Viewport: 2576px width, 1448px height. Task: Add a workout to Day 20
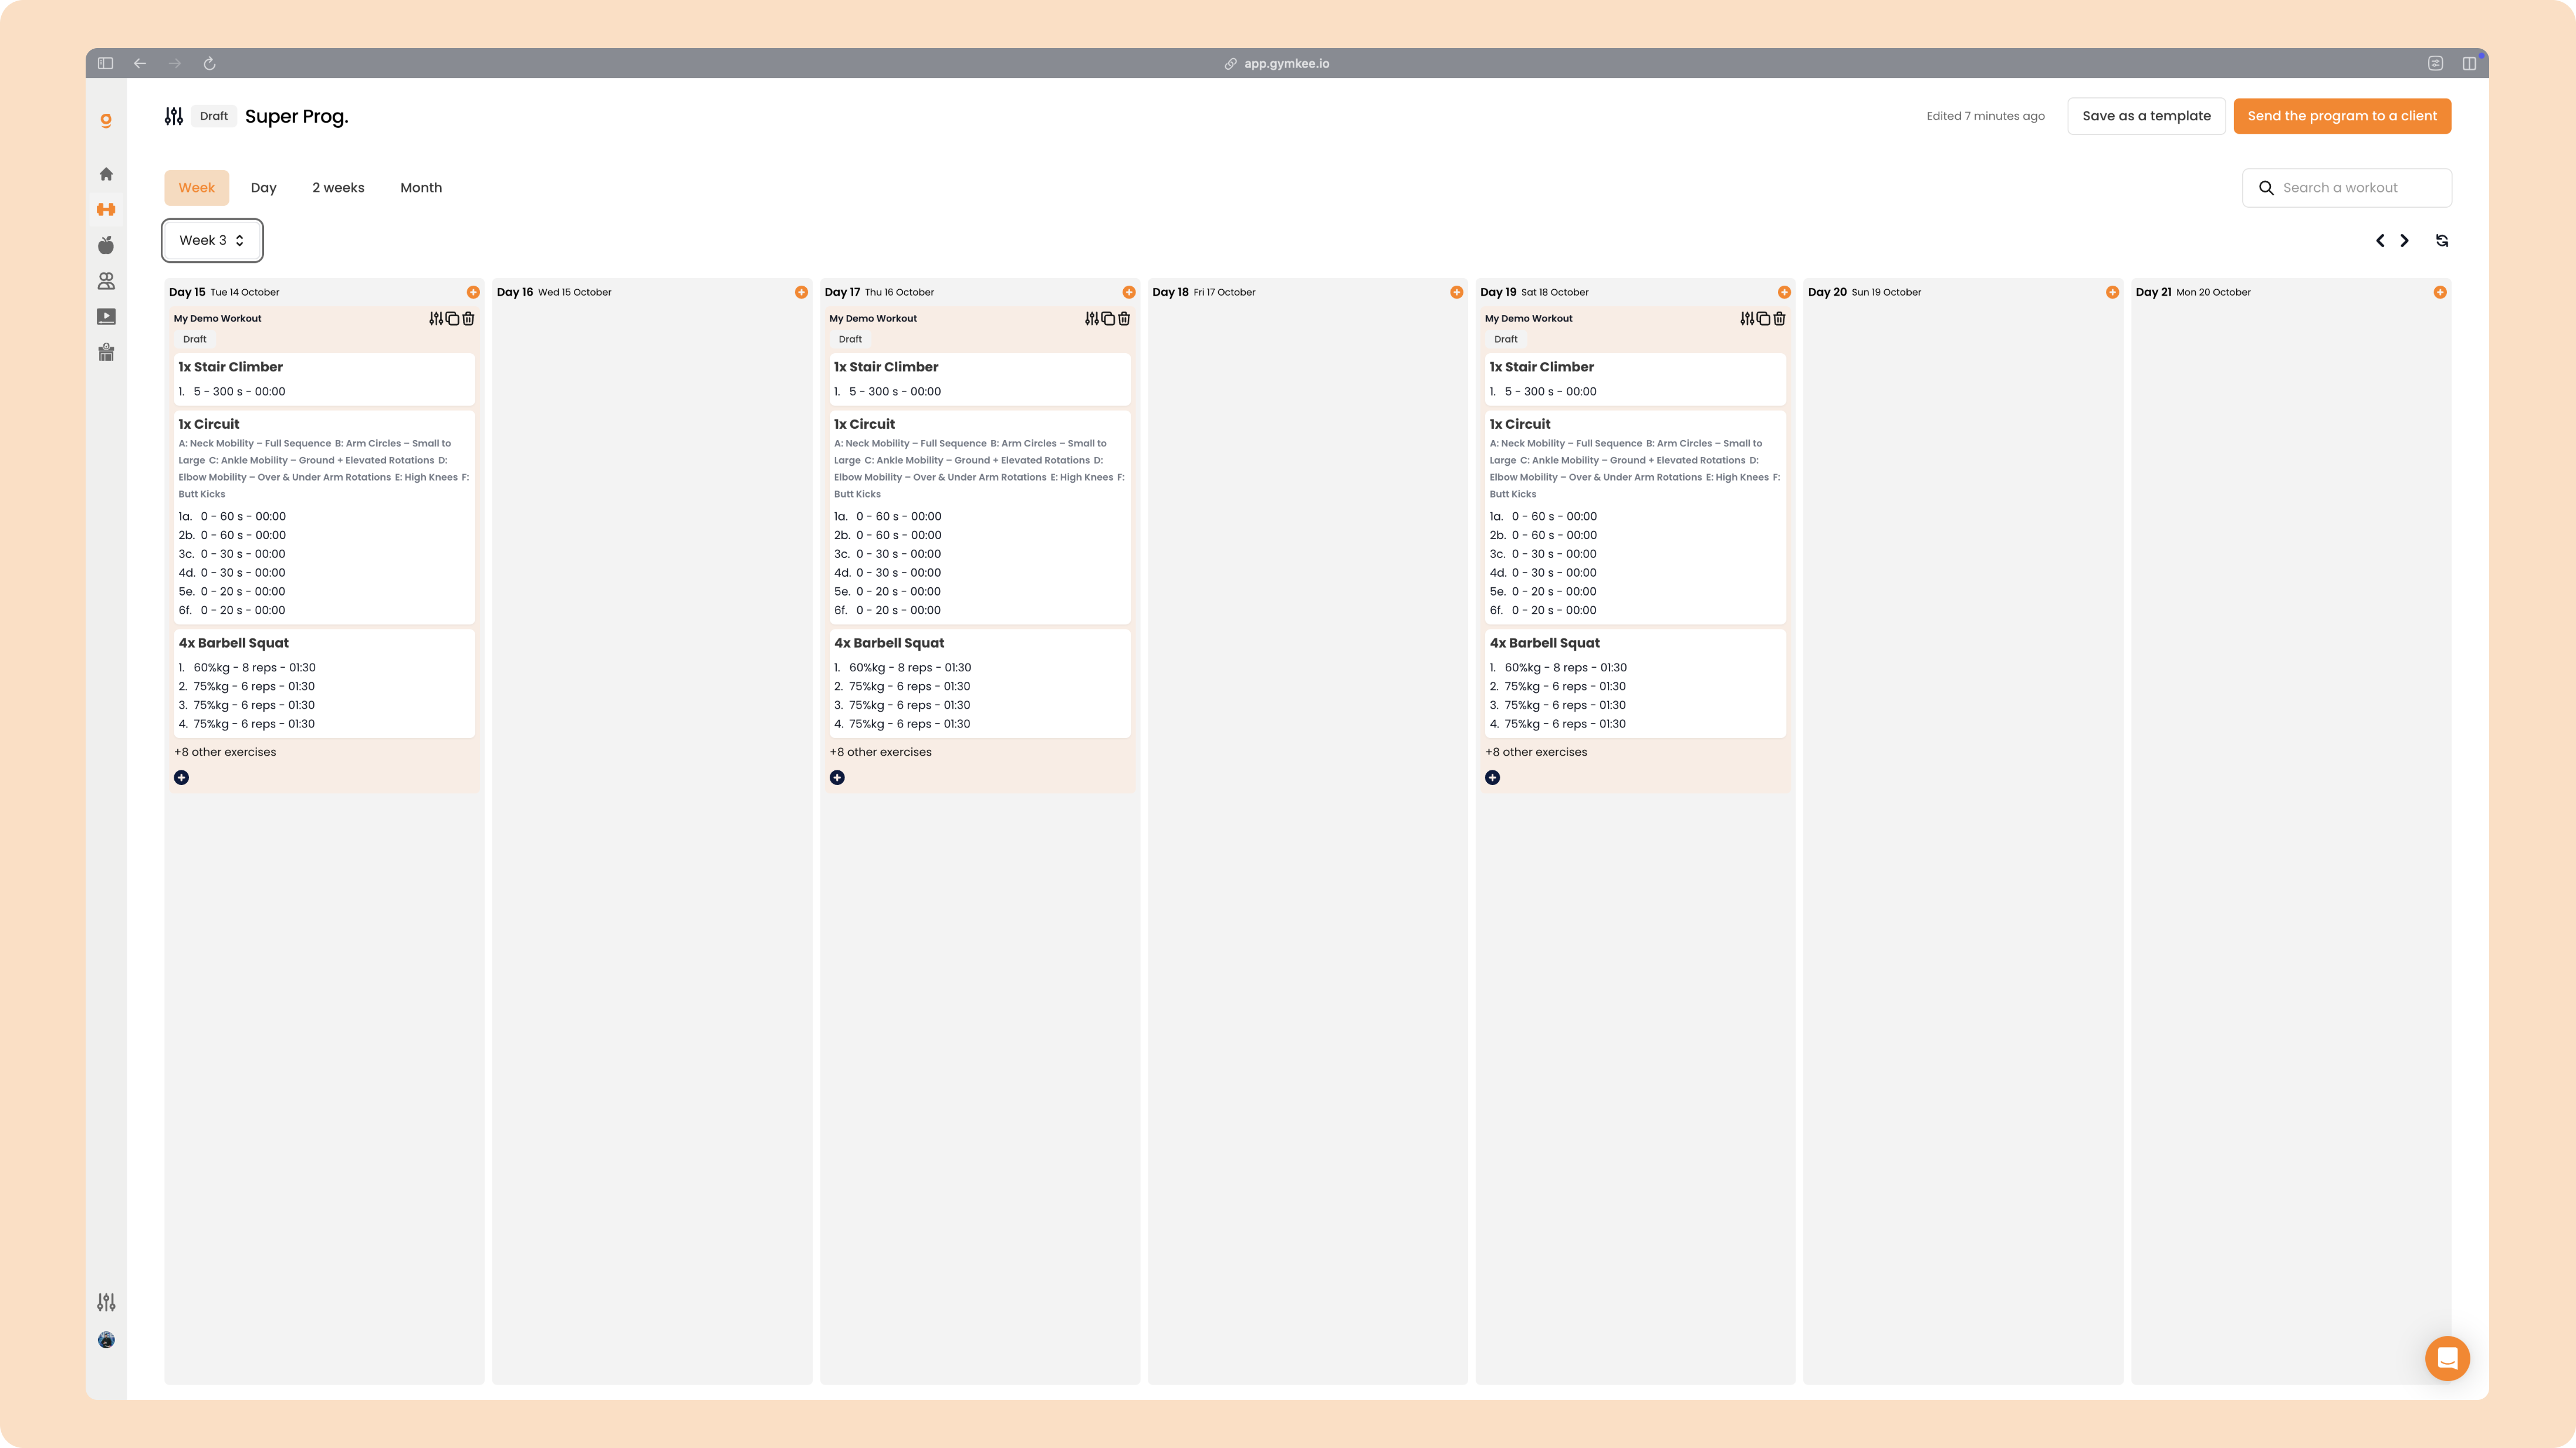2112,292
